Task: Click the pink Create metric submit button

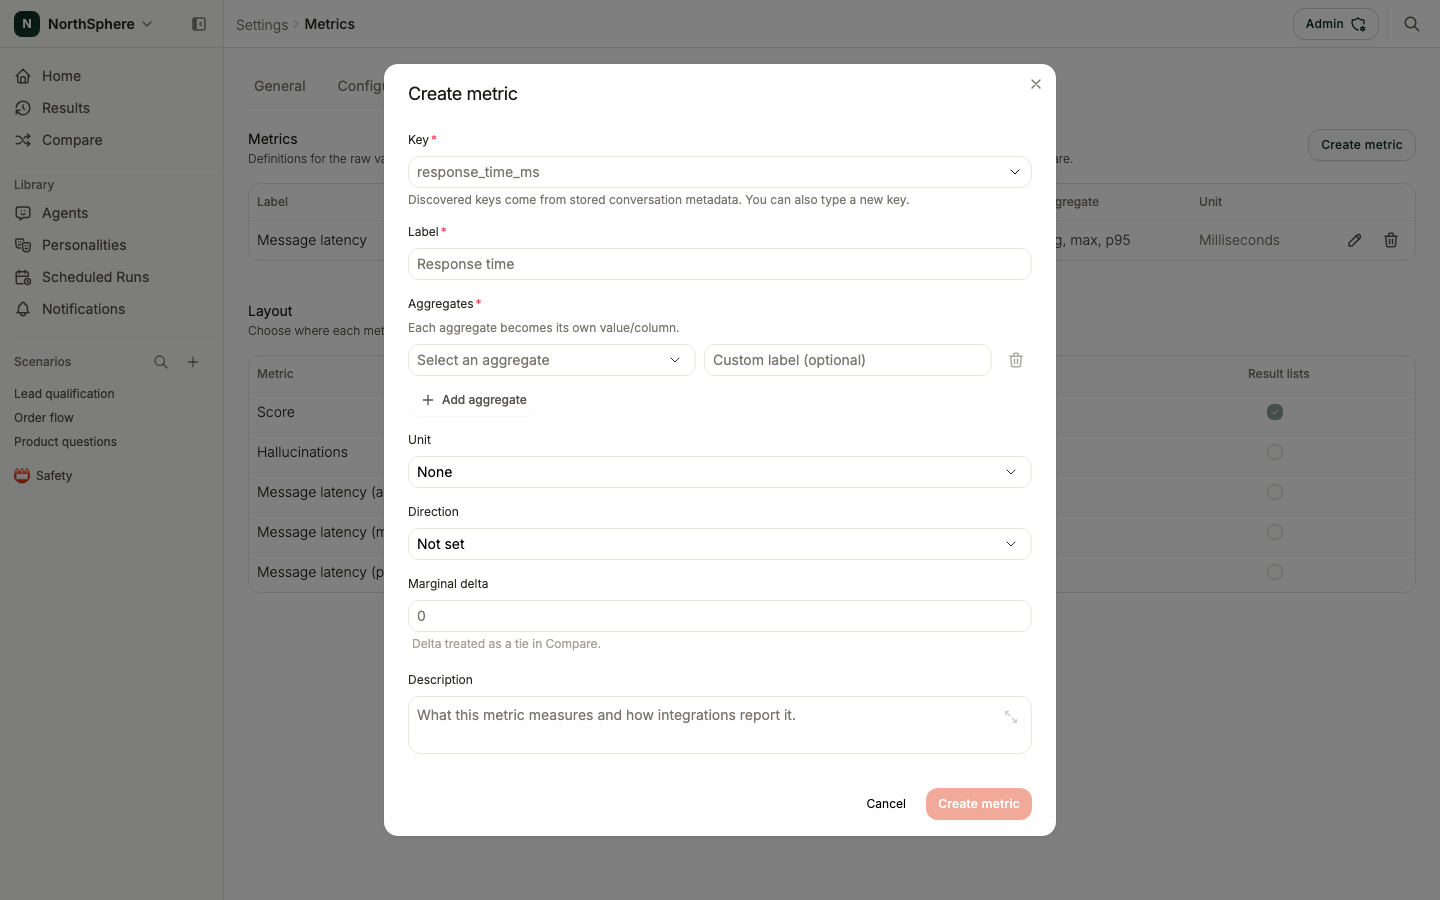Action: [x=979, y=804]
